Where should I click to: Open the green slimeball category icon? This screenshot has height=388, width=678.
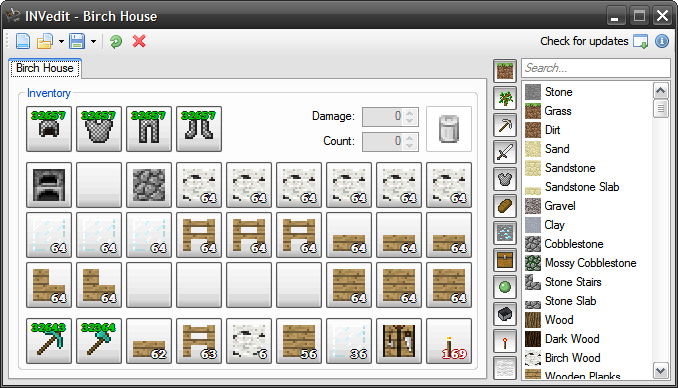tap(505, 287)
